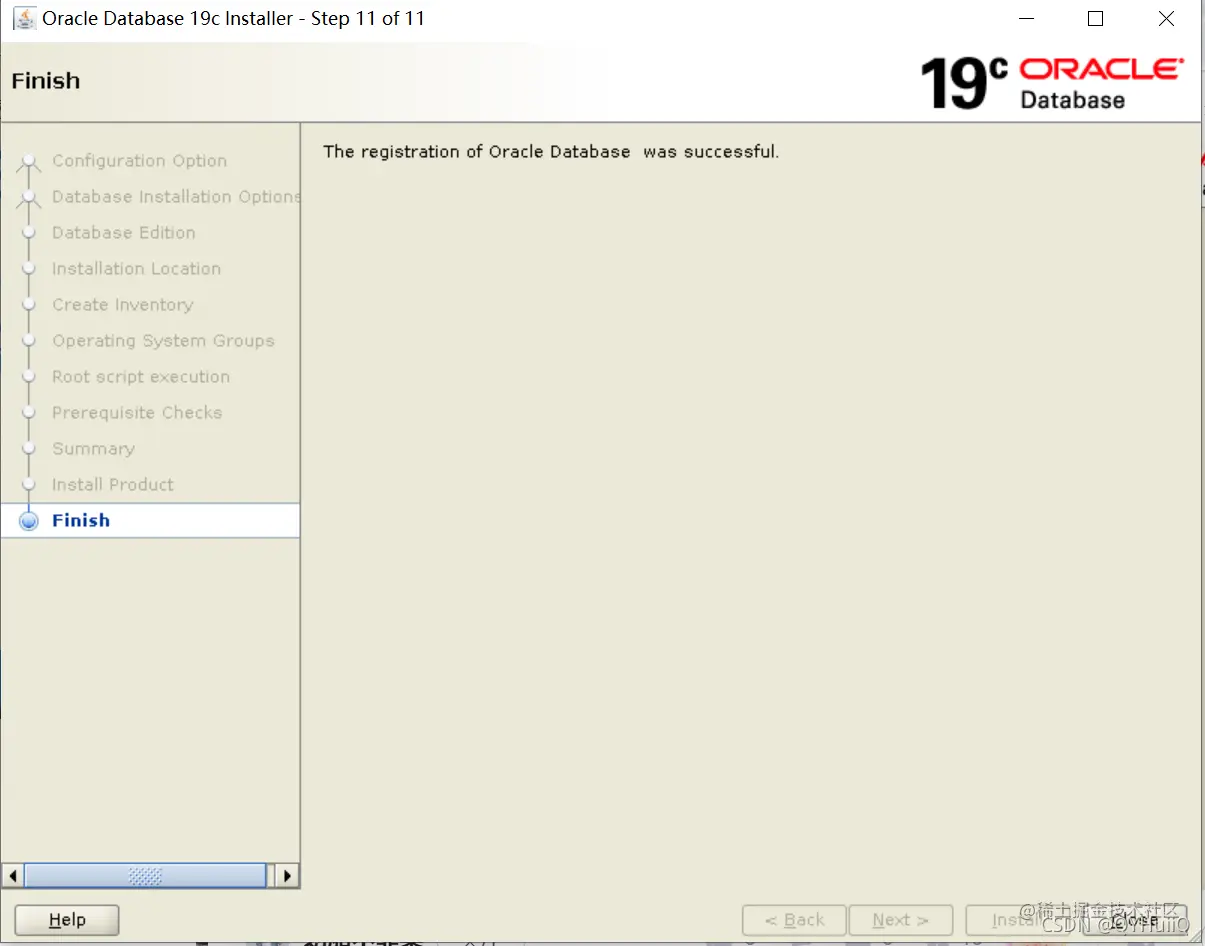Select Operating System Groups step
Viewport: 1205px width, 946px height.
coord(163,341)
